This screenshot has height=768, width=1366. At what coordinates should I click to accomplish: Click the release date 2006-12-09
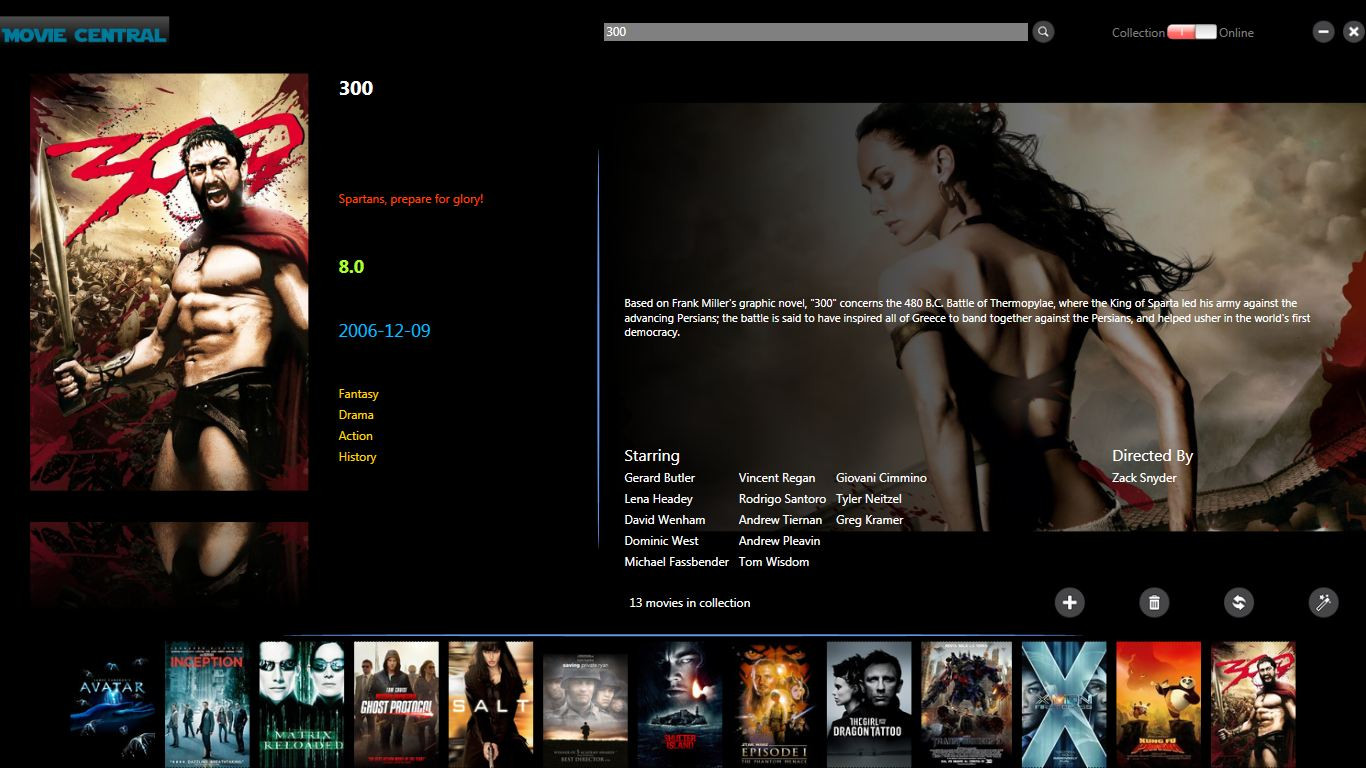click(384, 331)
